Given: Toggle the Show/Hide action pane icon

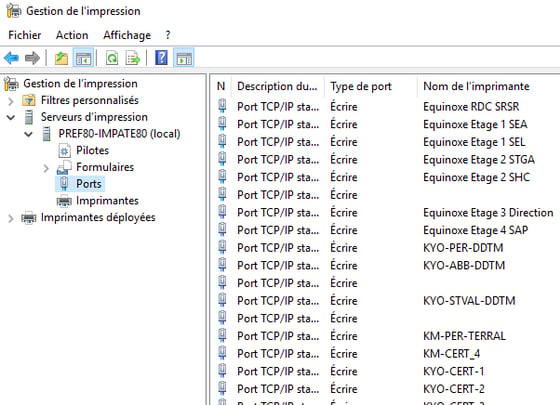Looking at the screenshot, I should coord(184,58).
